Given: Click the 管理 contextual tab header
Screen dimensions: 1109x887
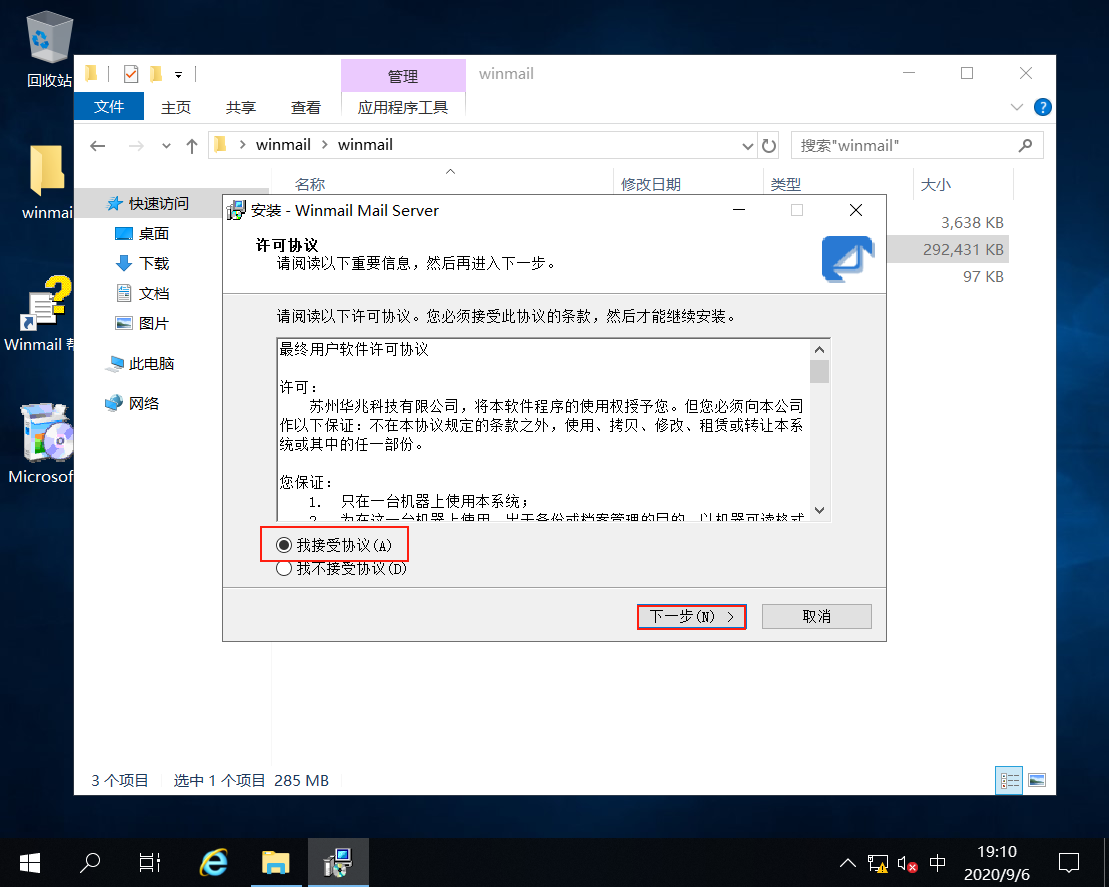Looking at the screenshot, I should click(403, 76).
